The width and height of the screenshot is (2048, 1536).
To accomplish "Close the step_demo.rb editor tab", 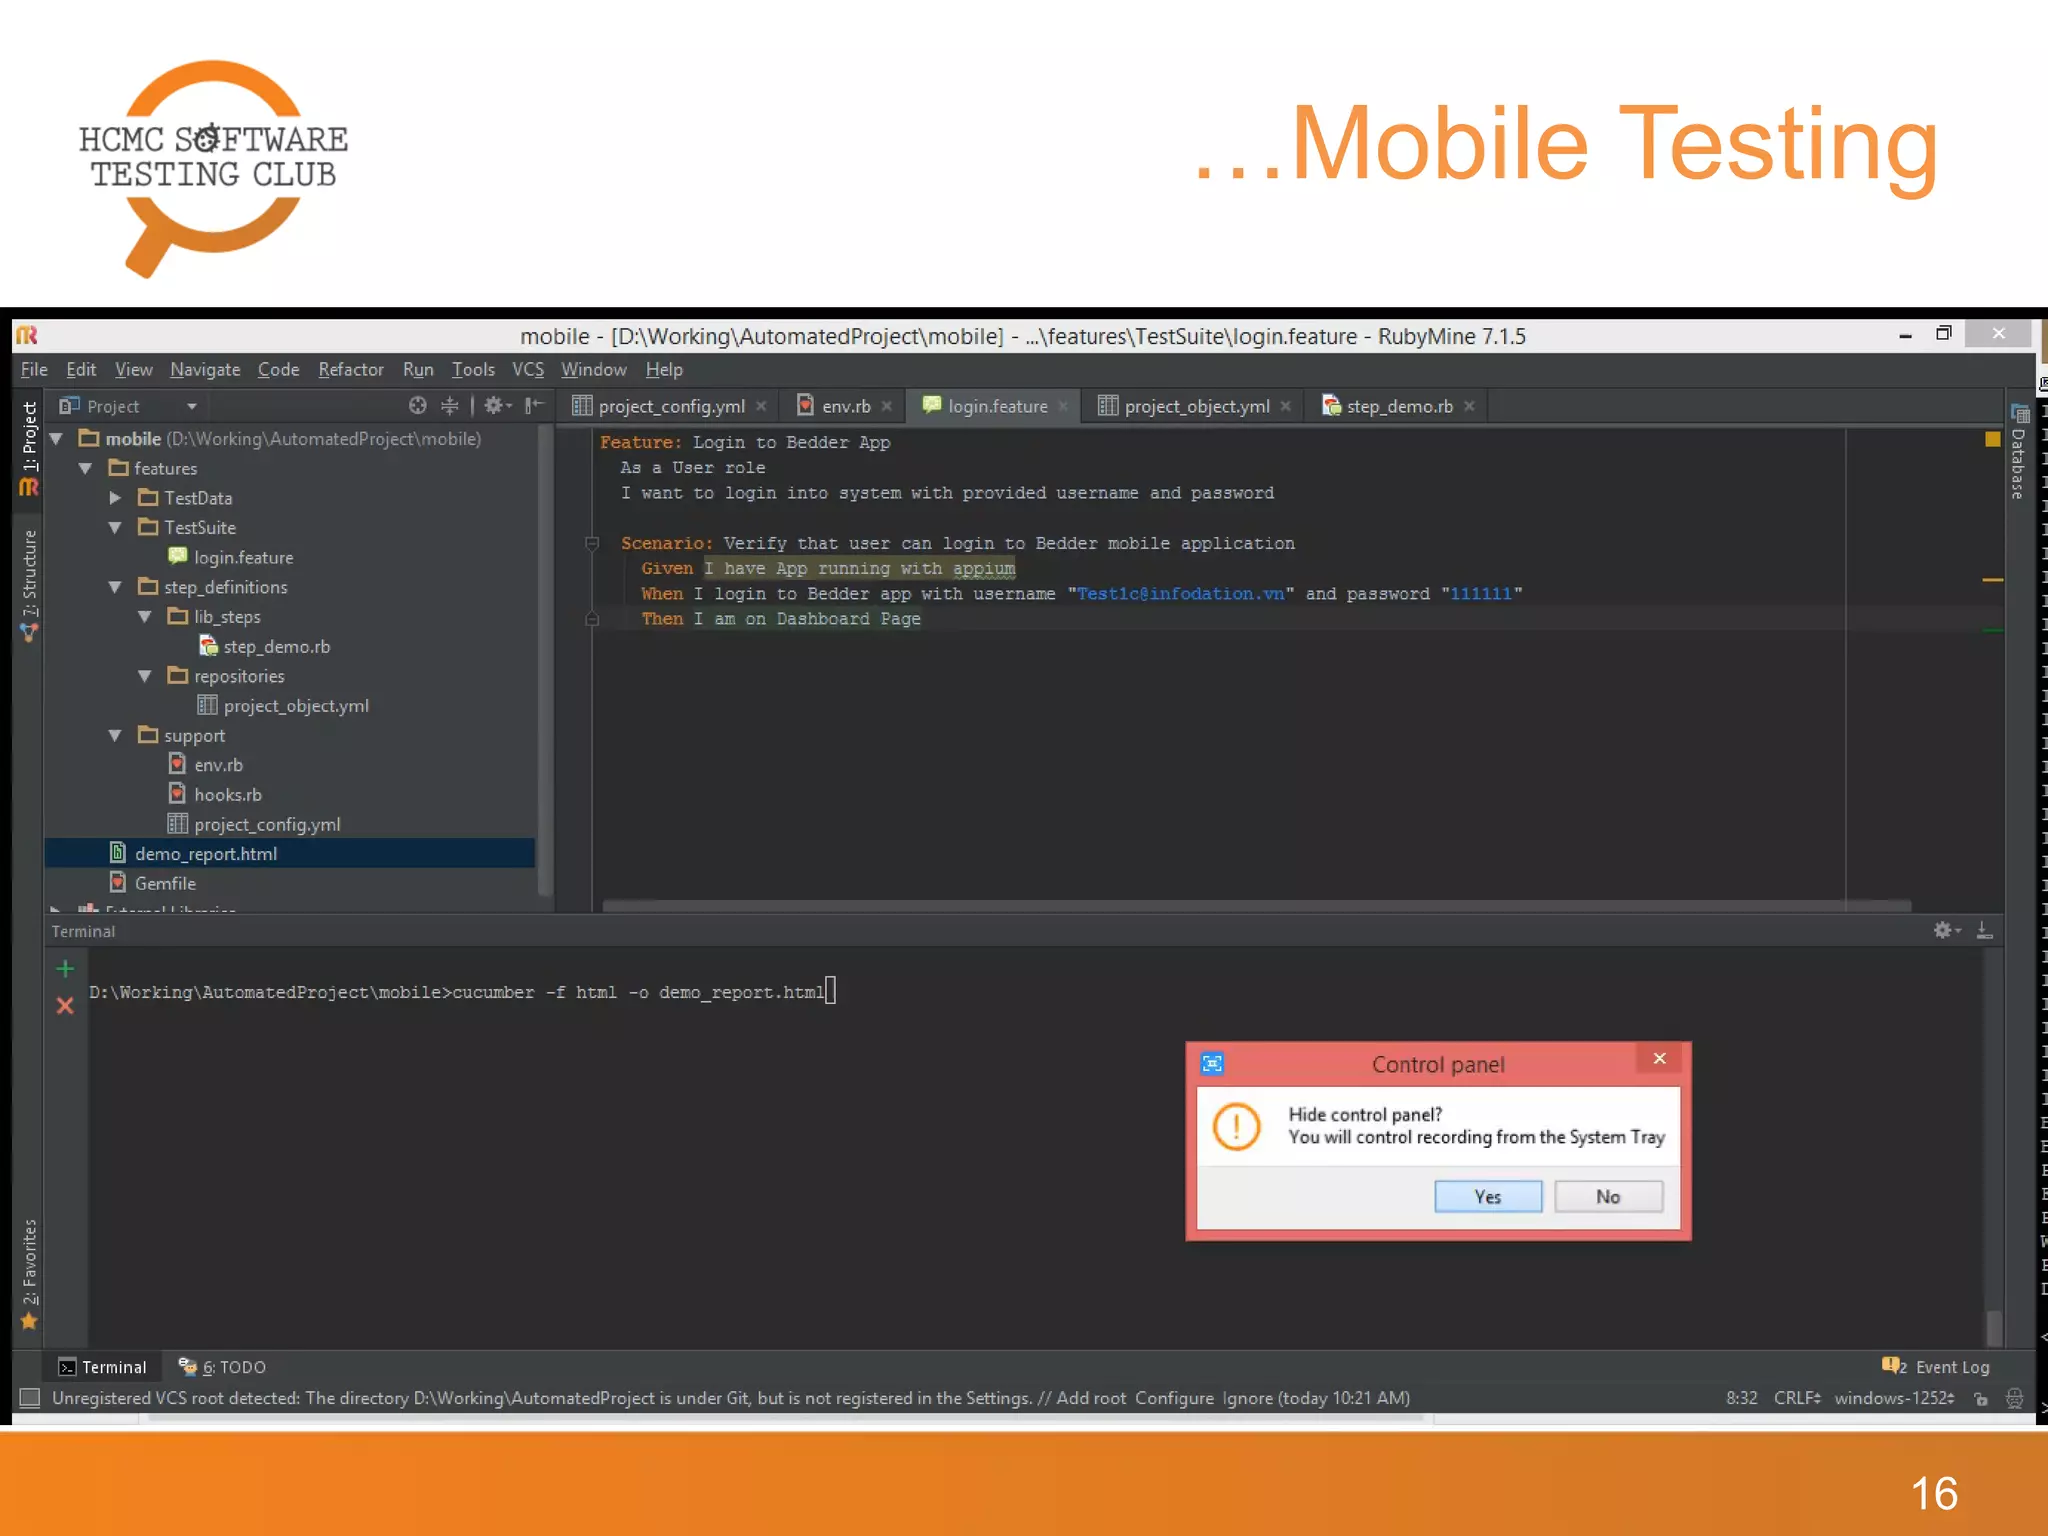I will click(x=1469, y=406).
